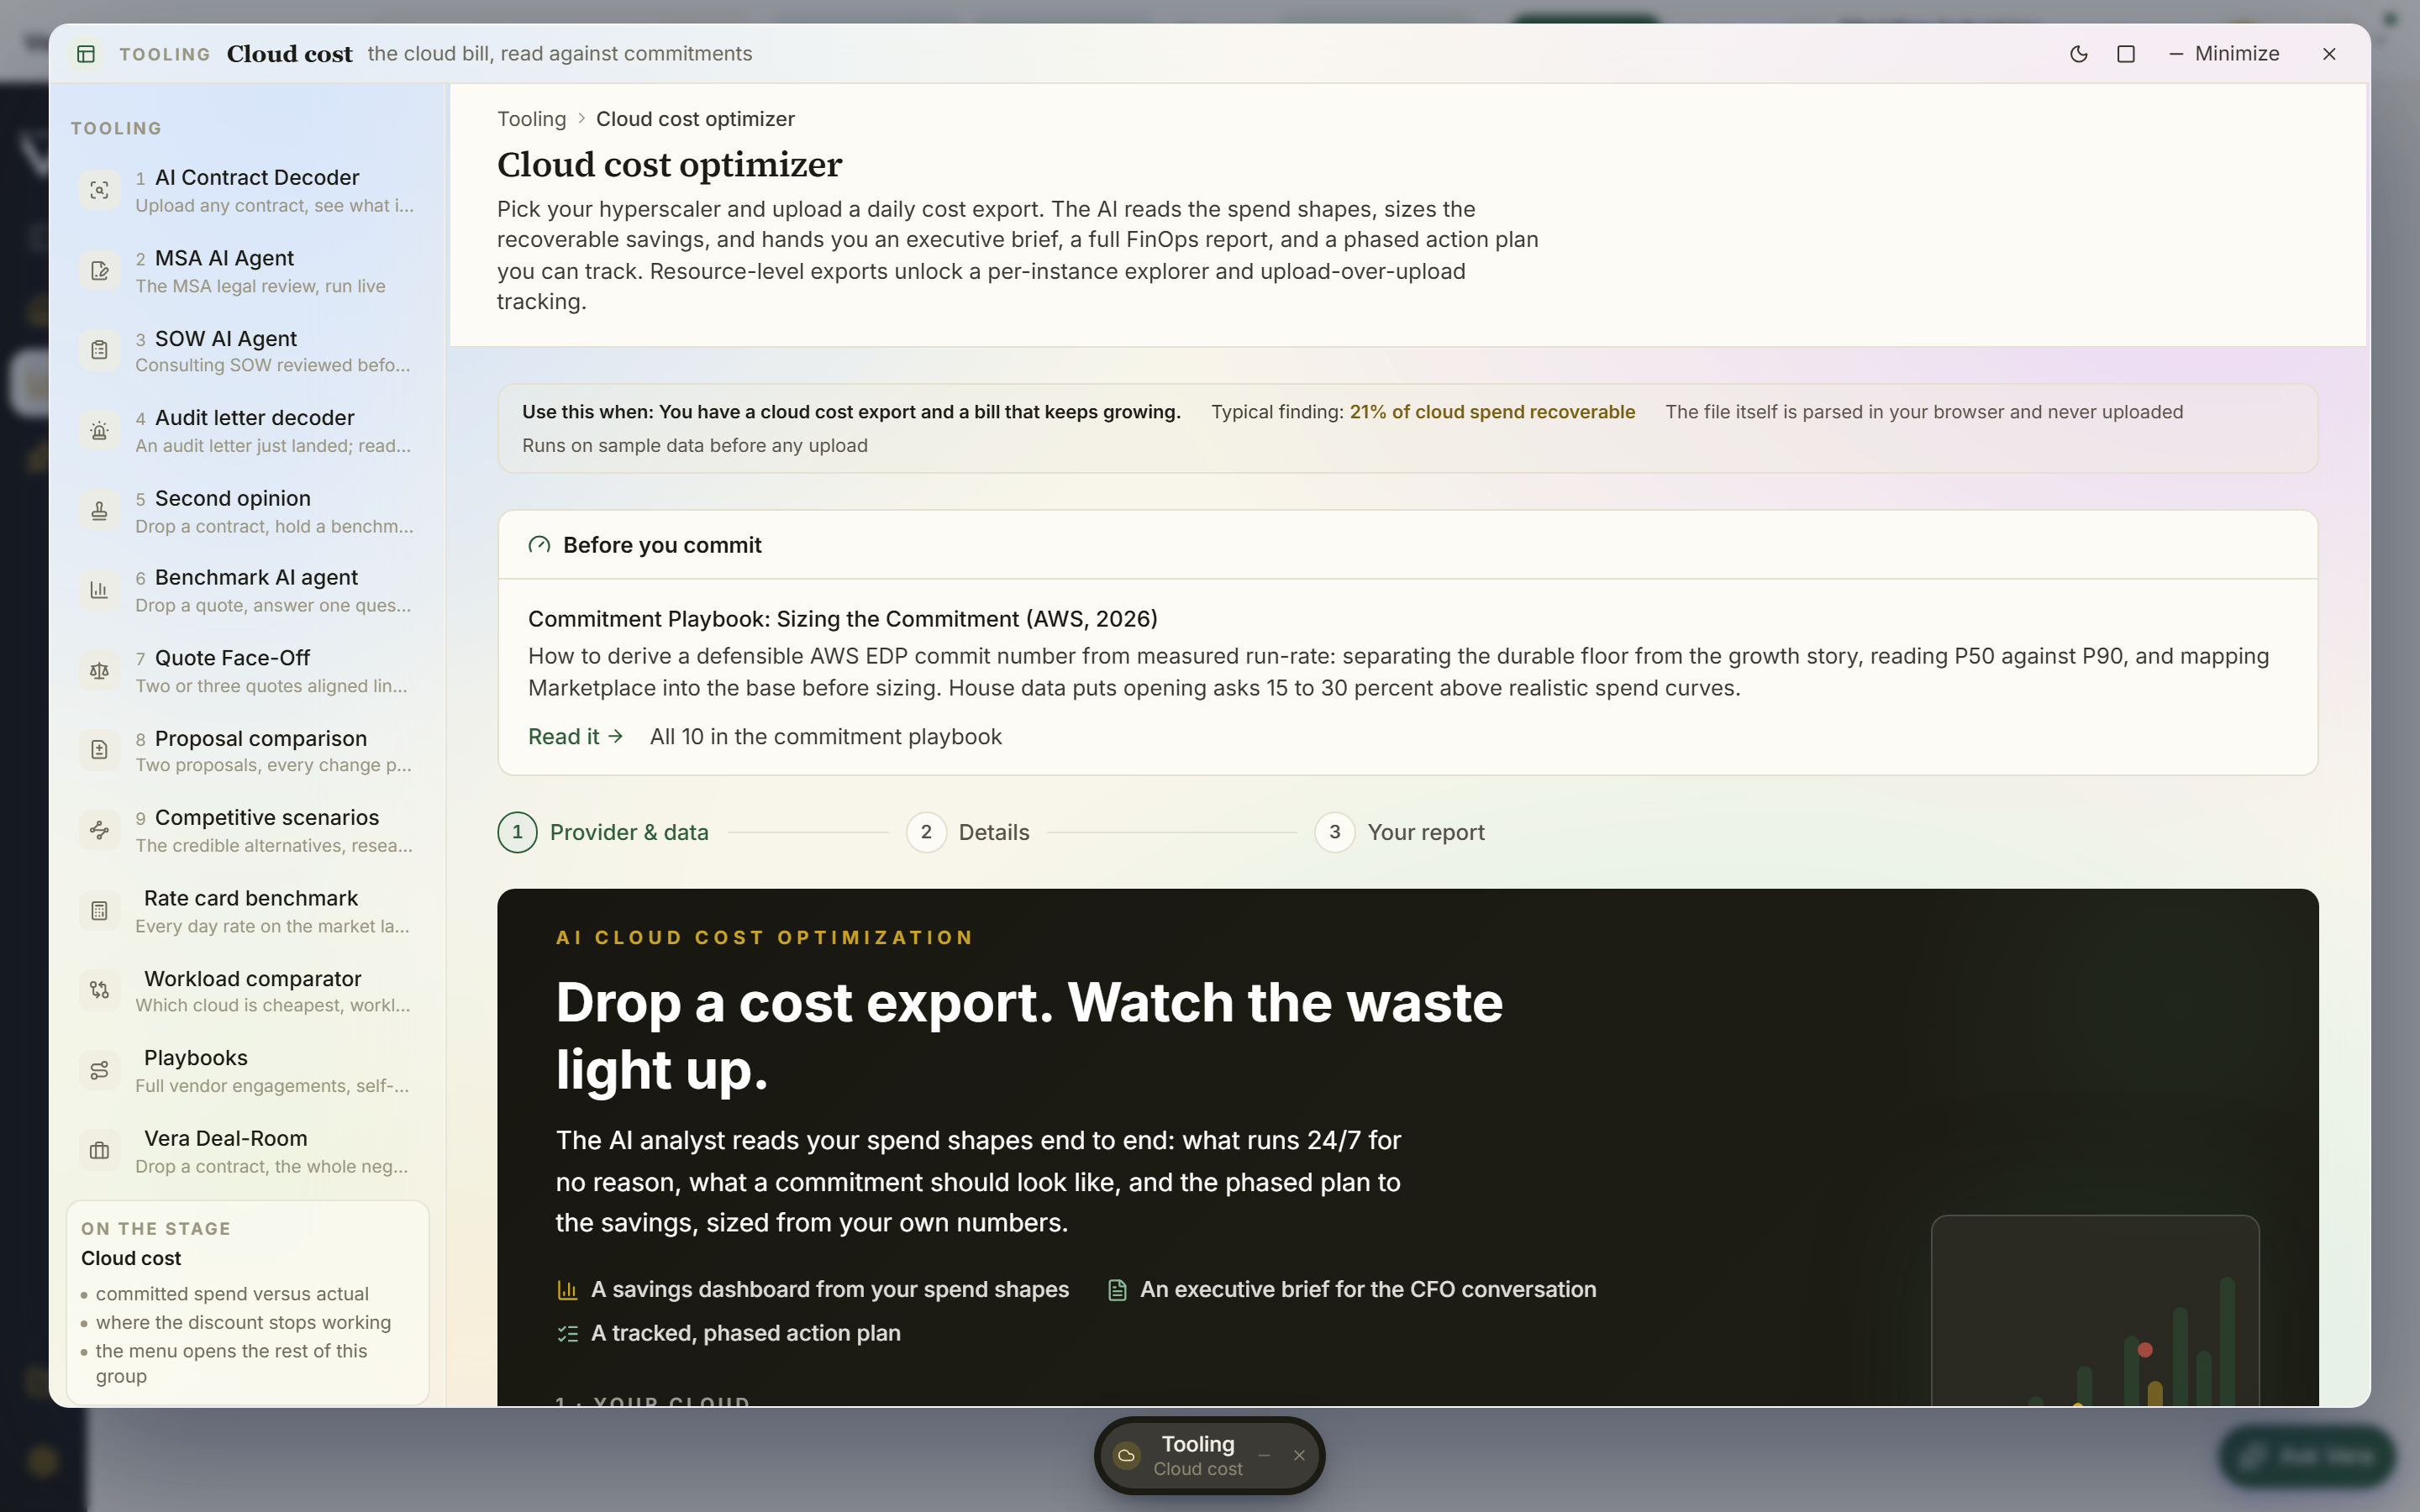Select SOW AI Agent in the sidebar
Viewport: 2420px width, 1512px height.
[x=247, y=350]
